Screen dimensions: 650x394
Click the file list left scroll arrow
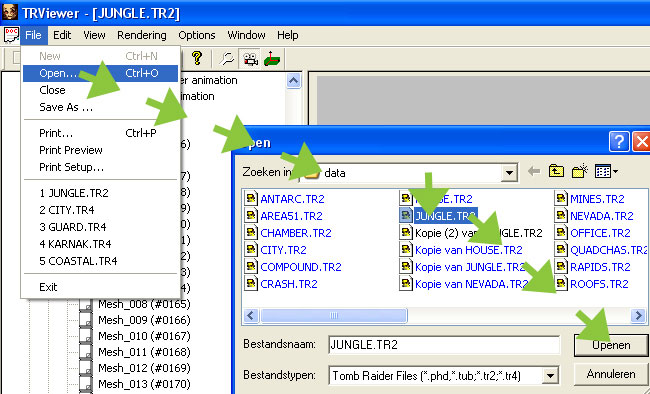click(251, 316)
